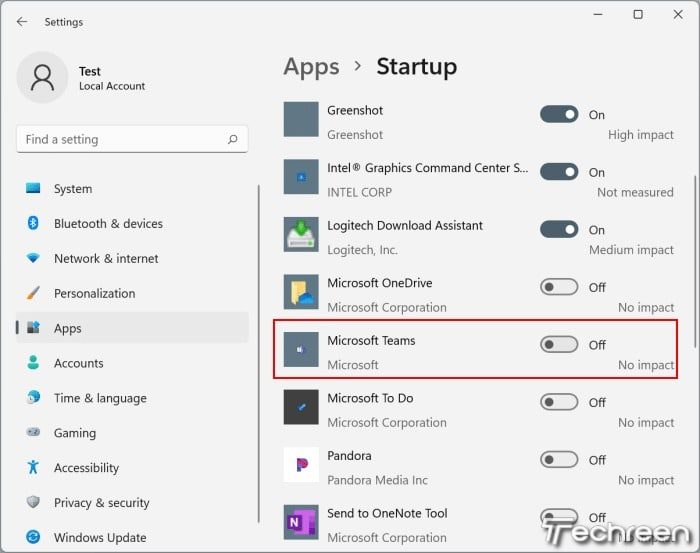700x553 pixels.
Task: Click the Find a setting search box
Action: point(132,139)
